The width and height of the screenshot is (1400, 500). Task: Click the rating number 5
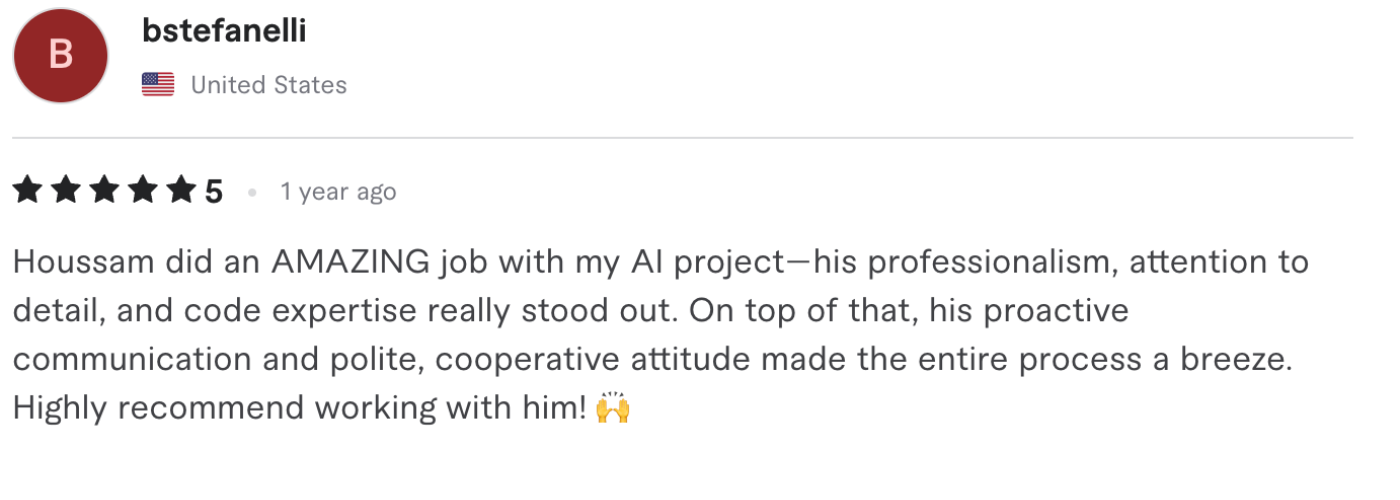tap(214, 191)
